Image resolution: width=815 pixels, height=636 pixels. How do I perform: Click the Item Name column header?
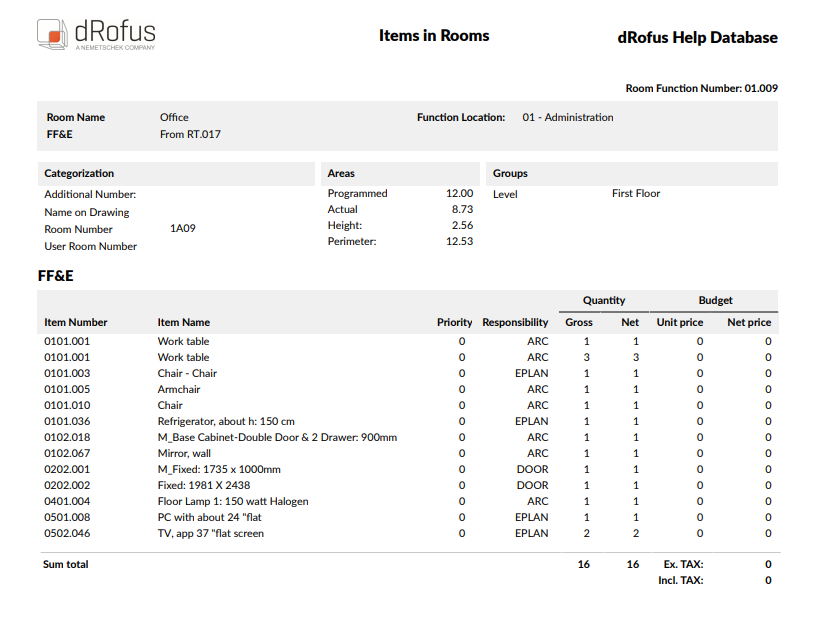pyautogui.click(x=184, y=322)
